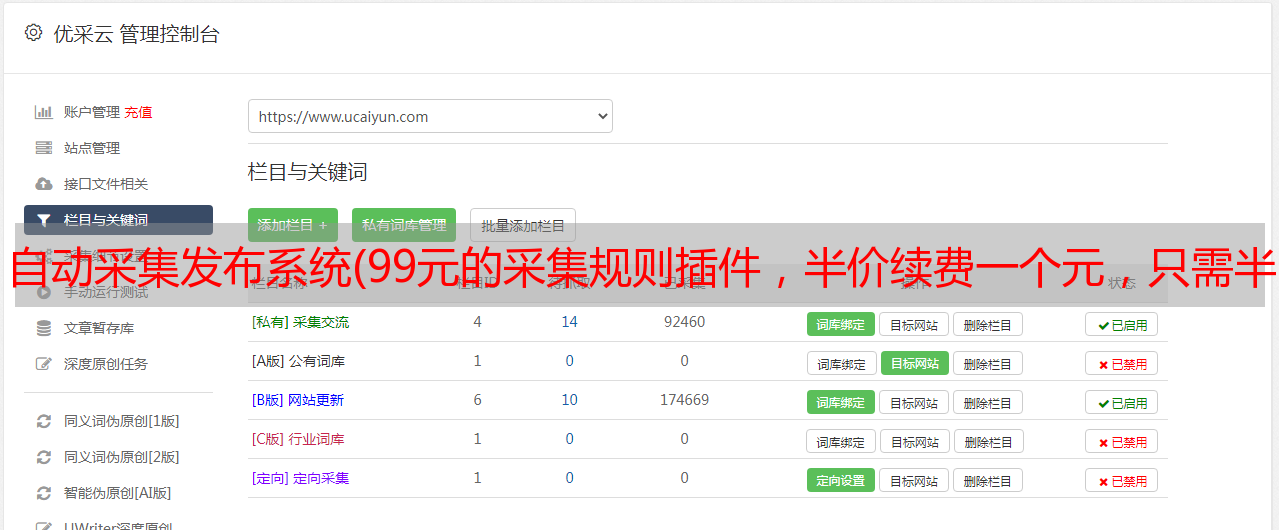Click the value 4 in 采集交流 row

477,322
